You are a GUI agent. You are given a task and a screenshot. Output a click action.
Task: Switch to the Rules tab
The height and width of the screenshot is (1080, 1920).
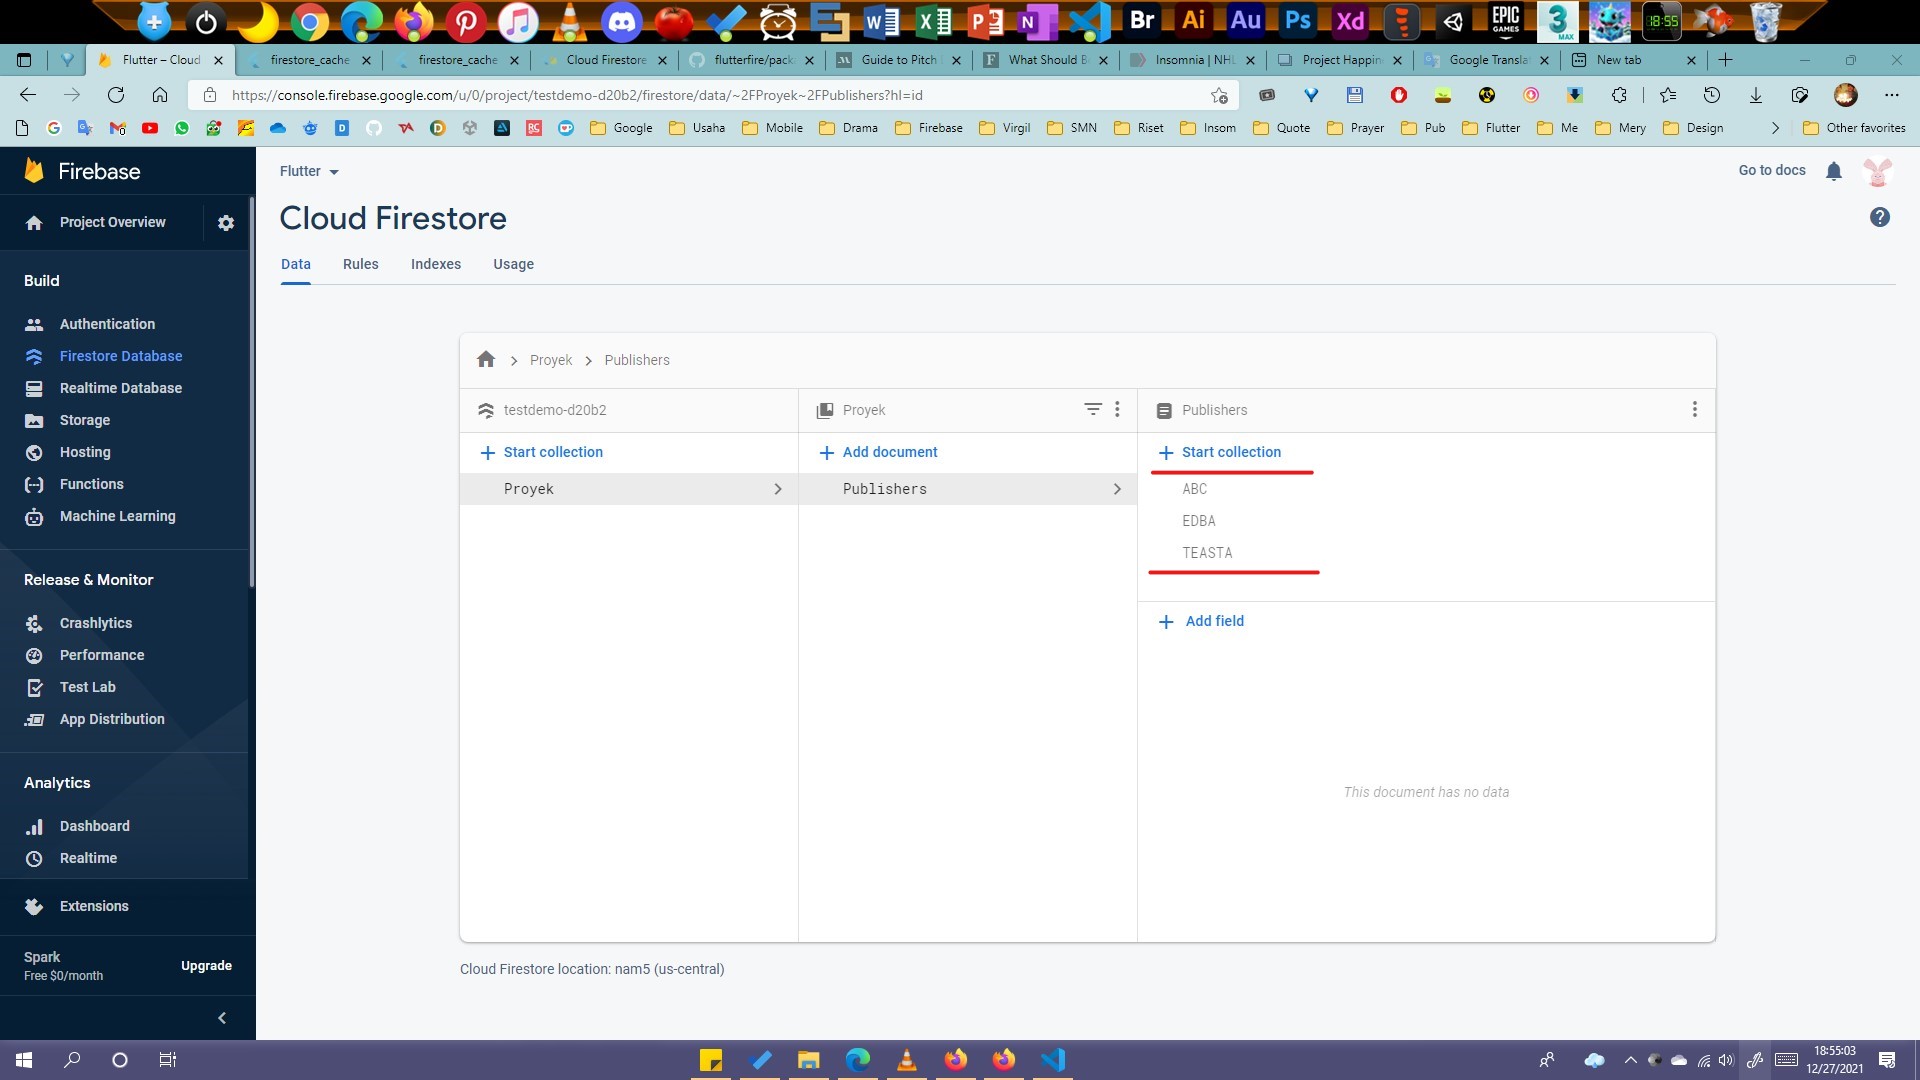(360, 264)
